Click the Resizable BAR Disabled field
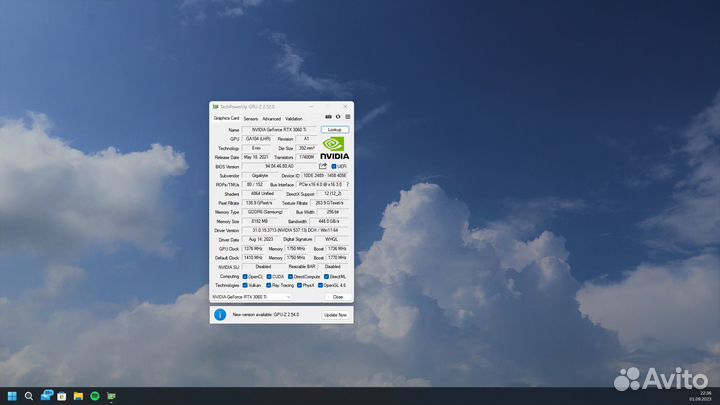This screenshot has width=720, height=405. click(x=333, y=266)
